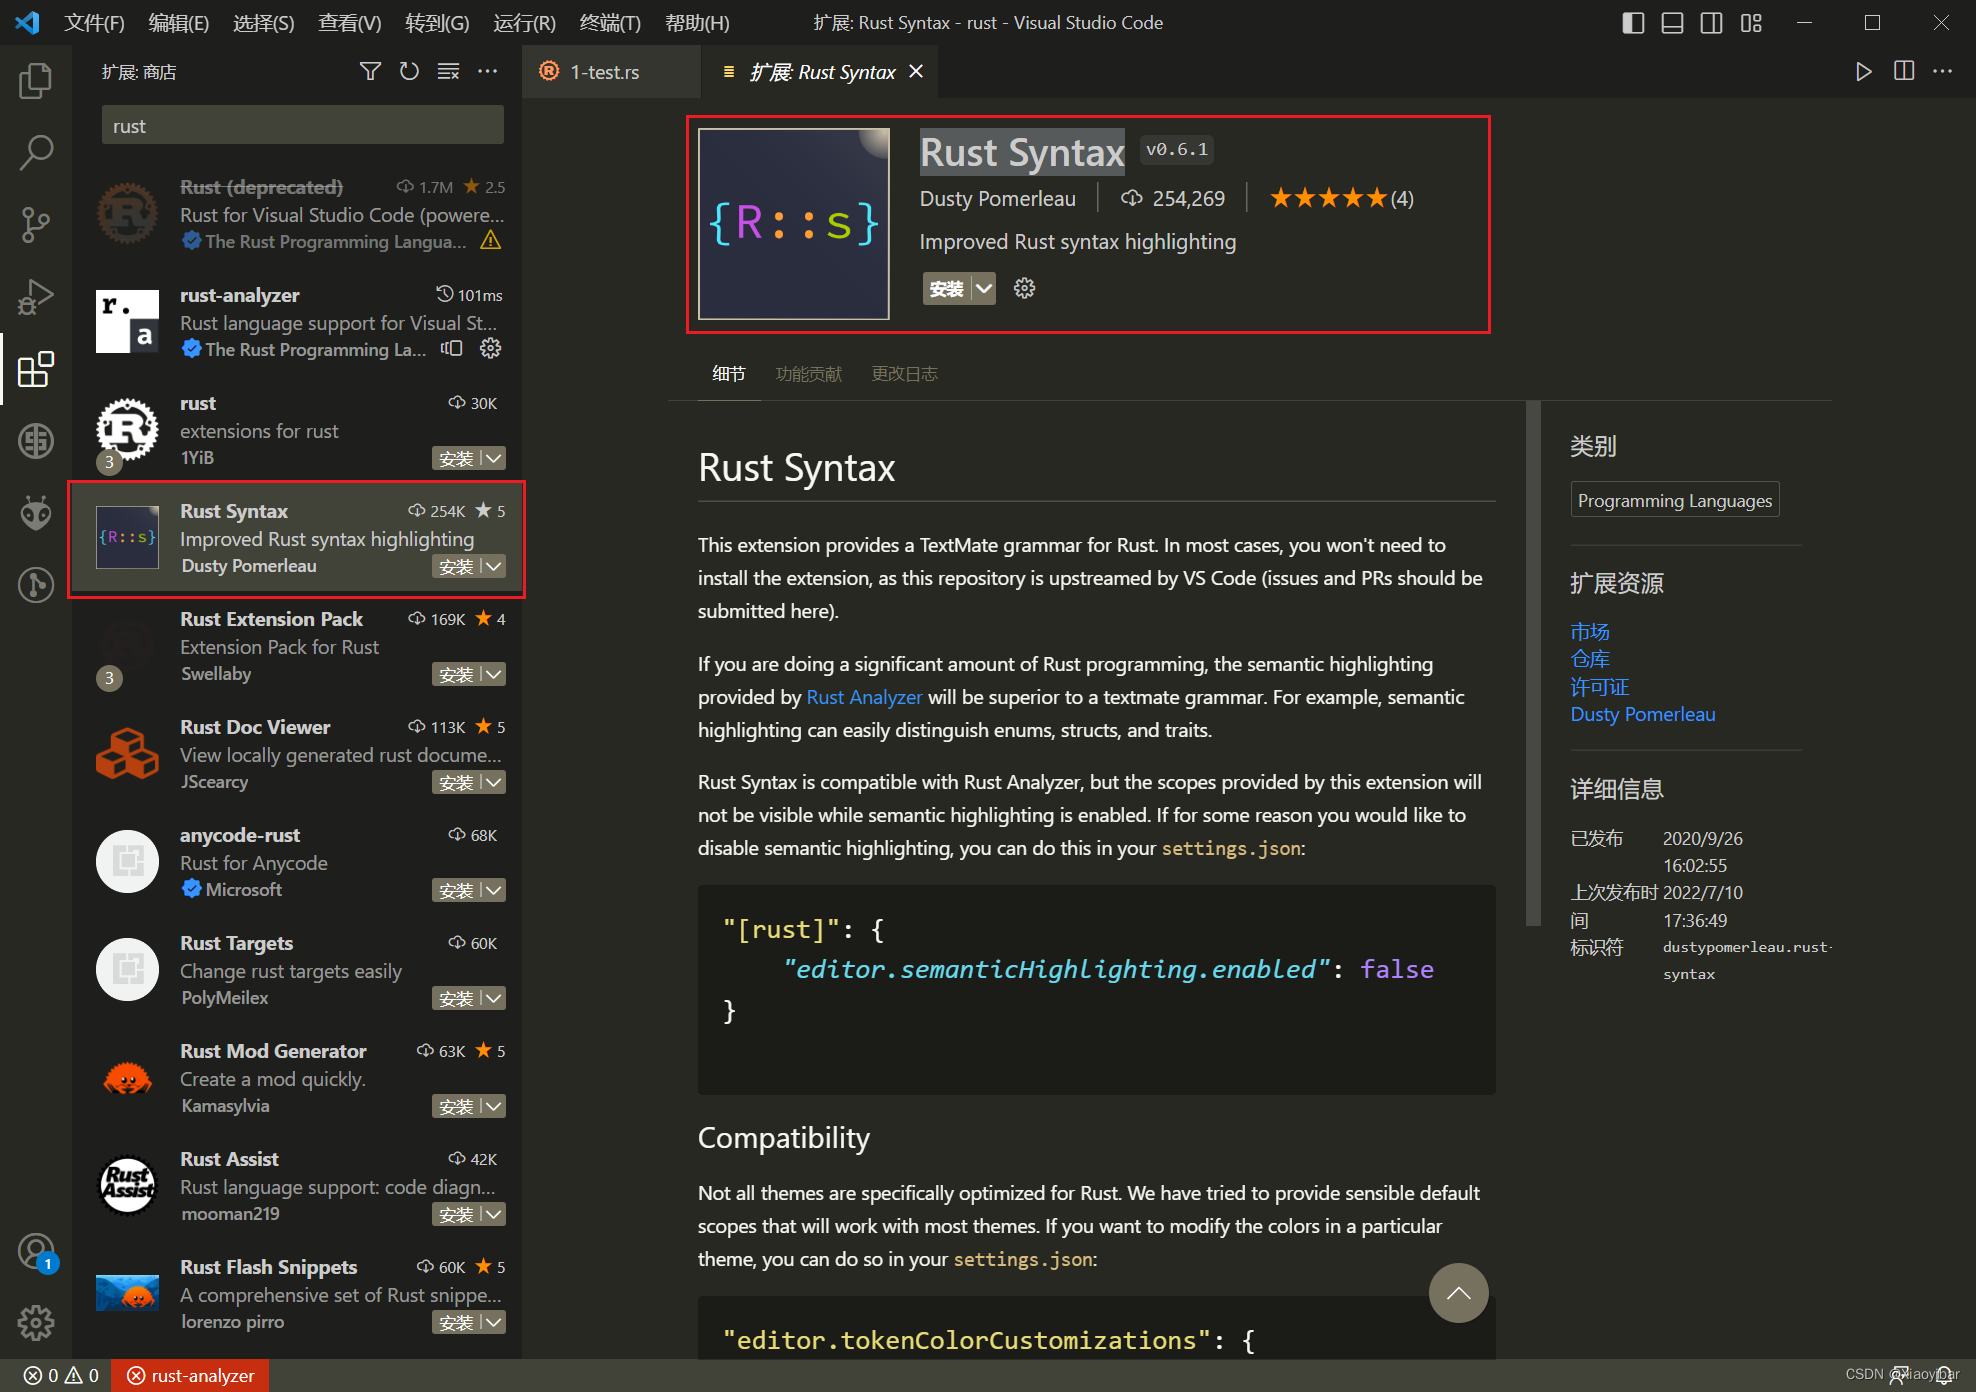
Task: Click the errors and warnings status indicator
Action: [x=61, y=1375]
